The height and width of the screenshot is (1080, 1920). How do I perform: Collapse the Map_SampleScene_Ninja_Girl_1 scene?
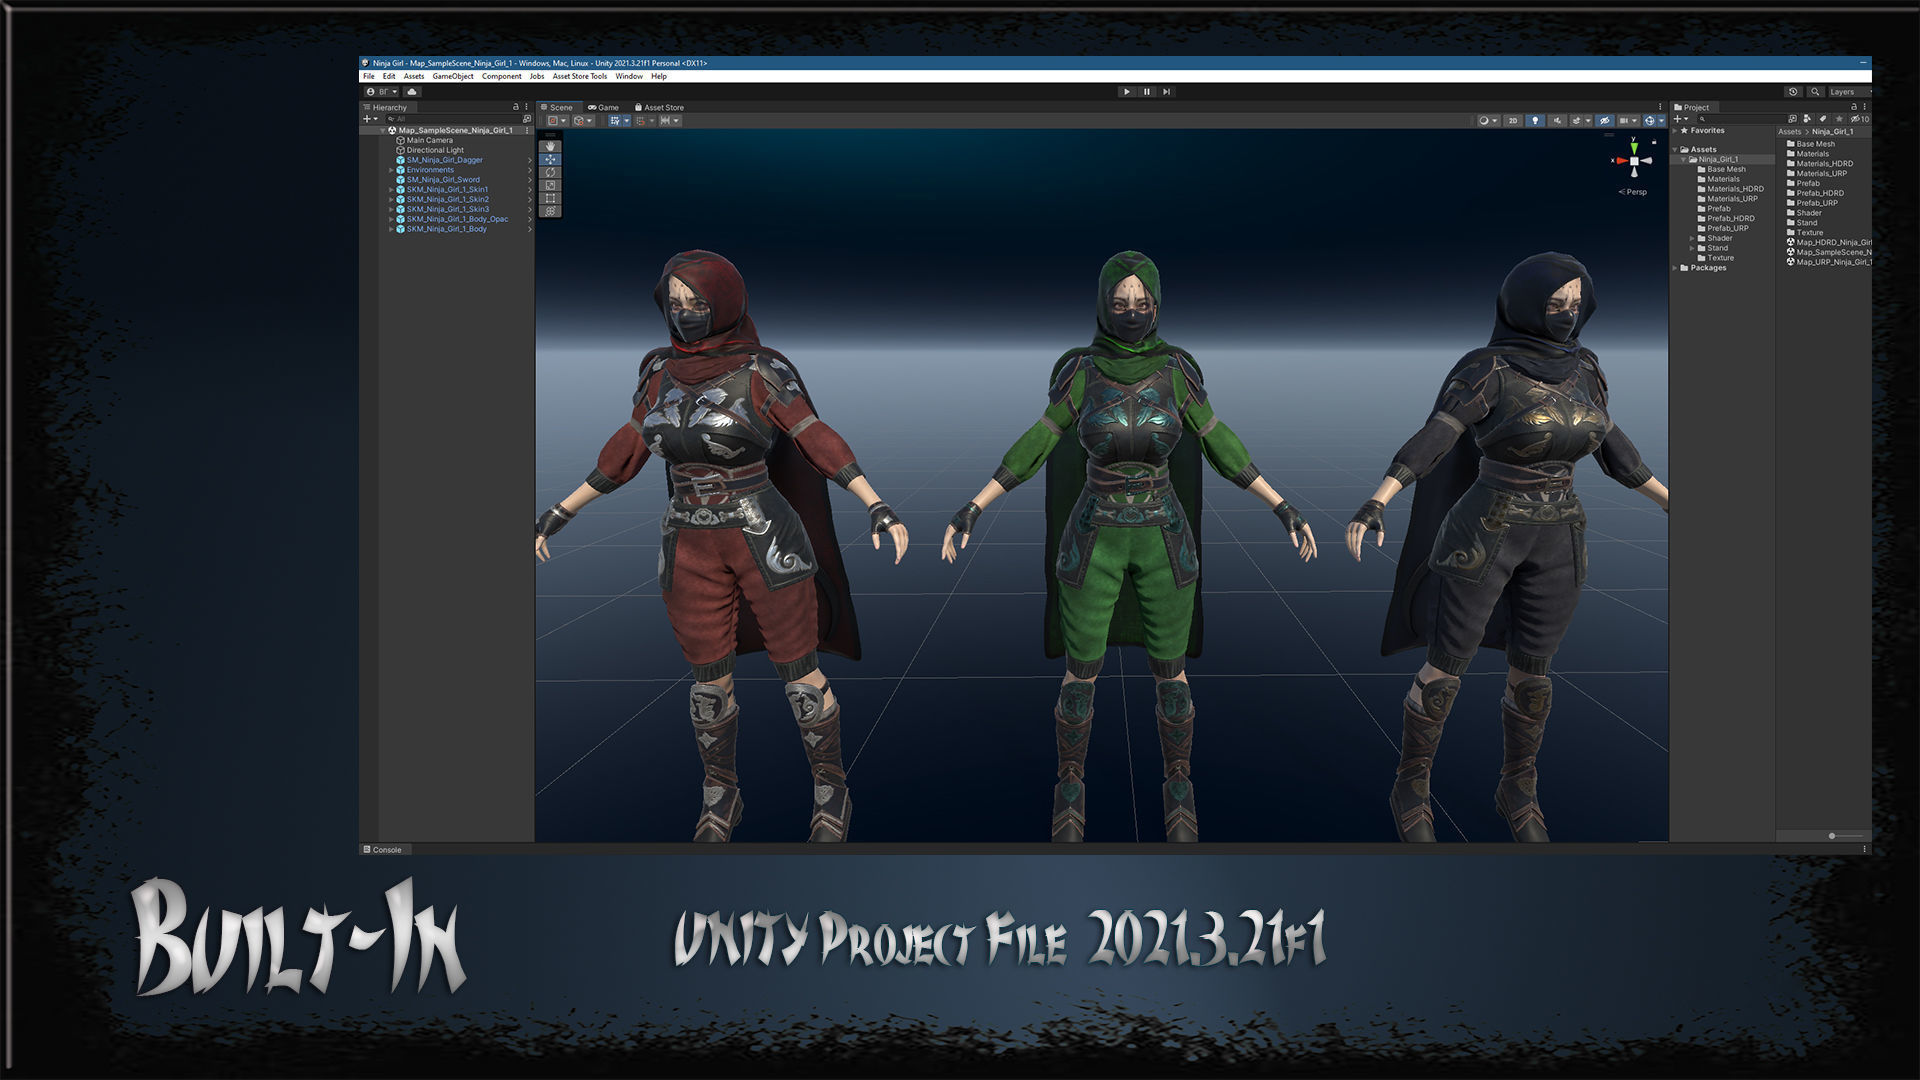(382, 130)
